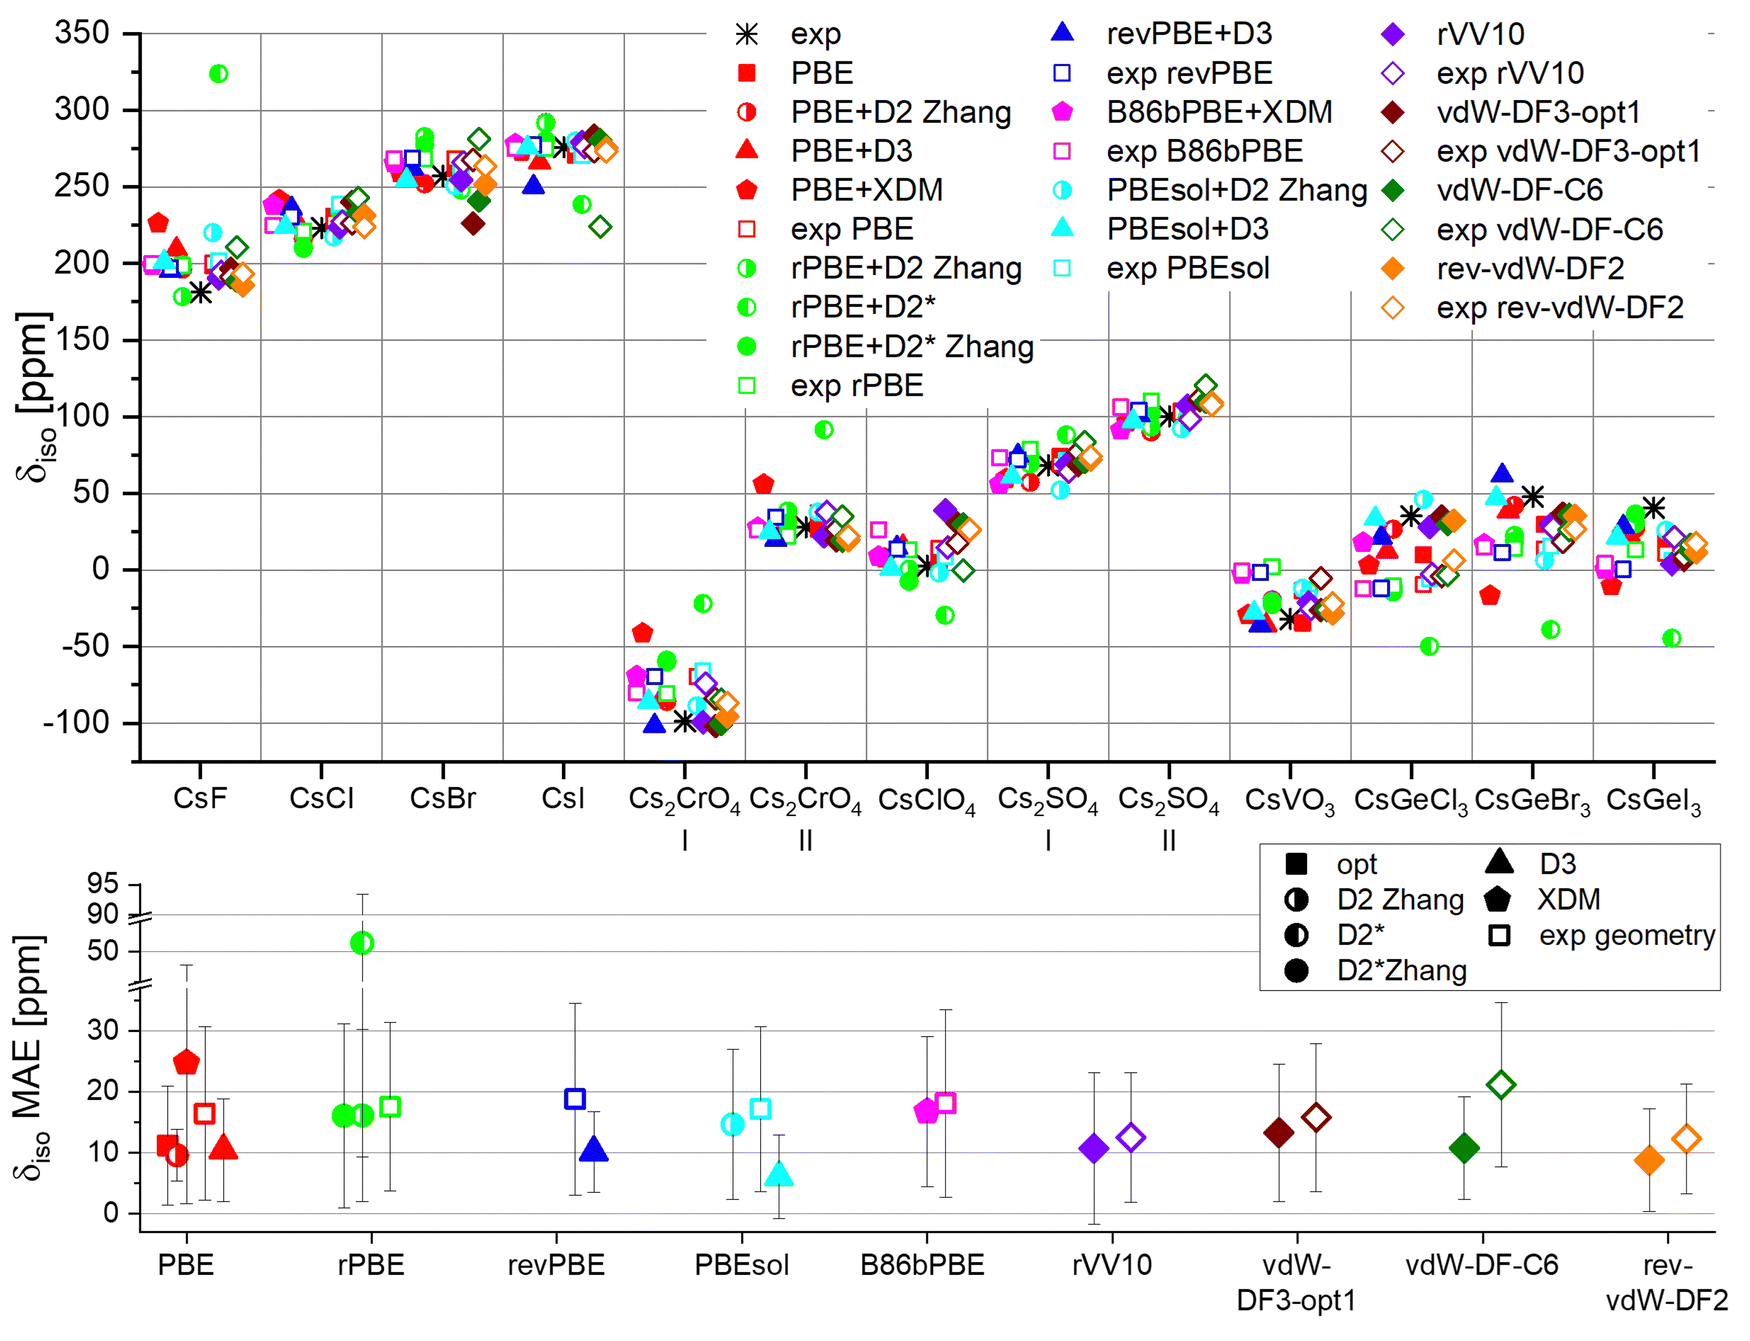
Task: Click the 'CsCl' x-axis label
Action: coord(321,799)
